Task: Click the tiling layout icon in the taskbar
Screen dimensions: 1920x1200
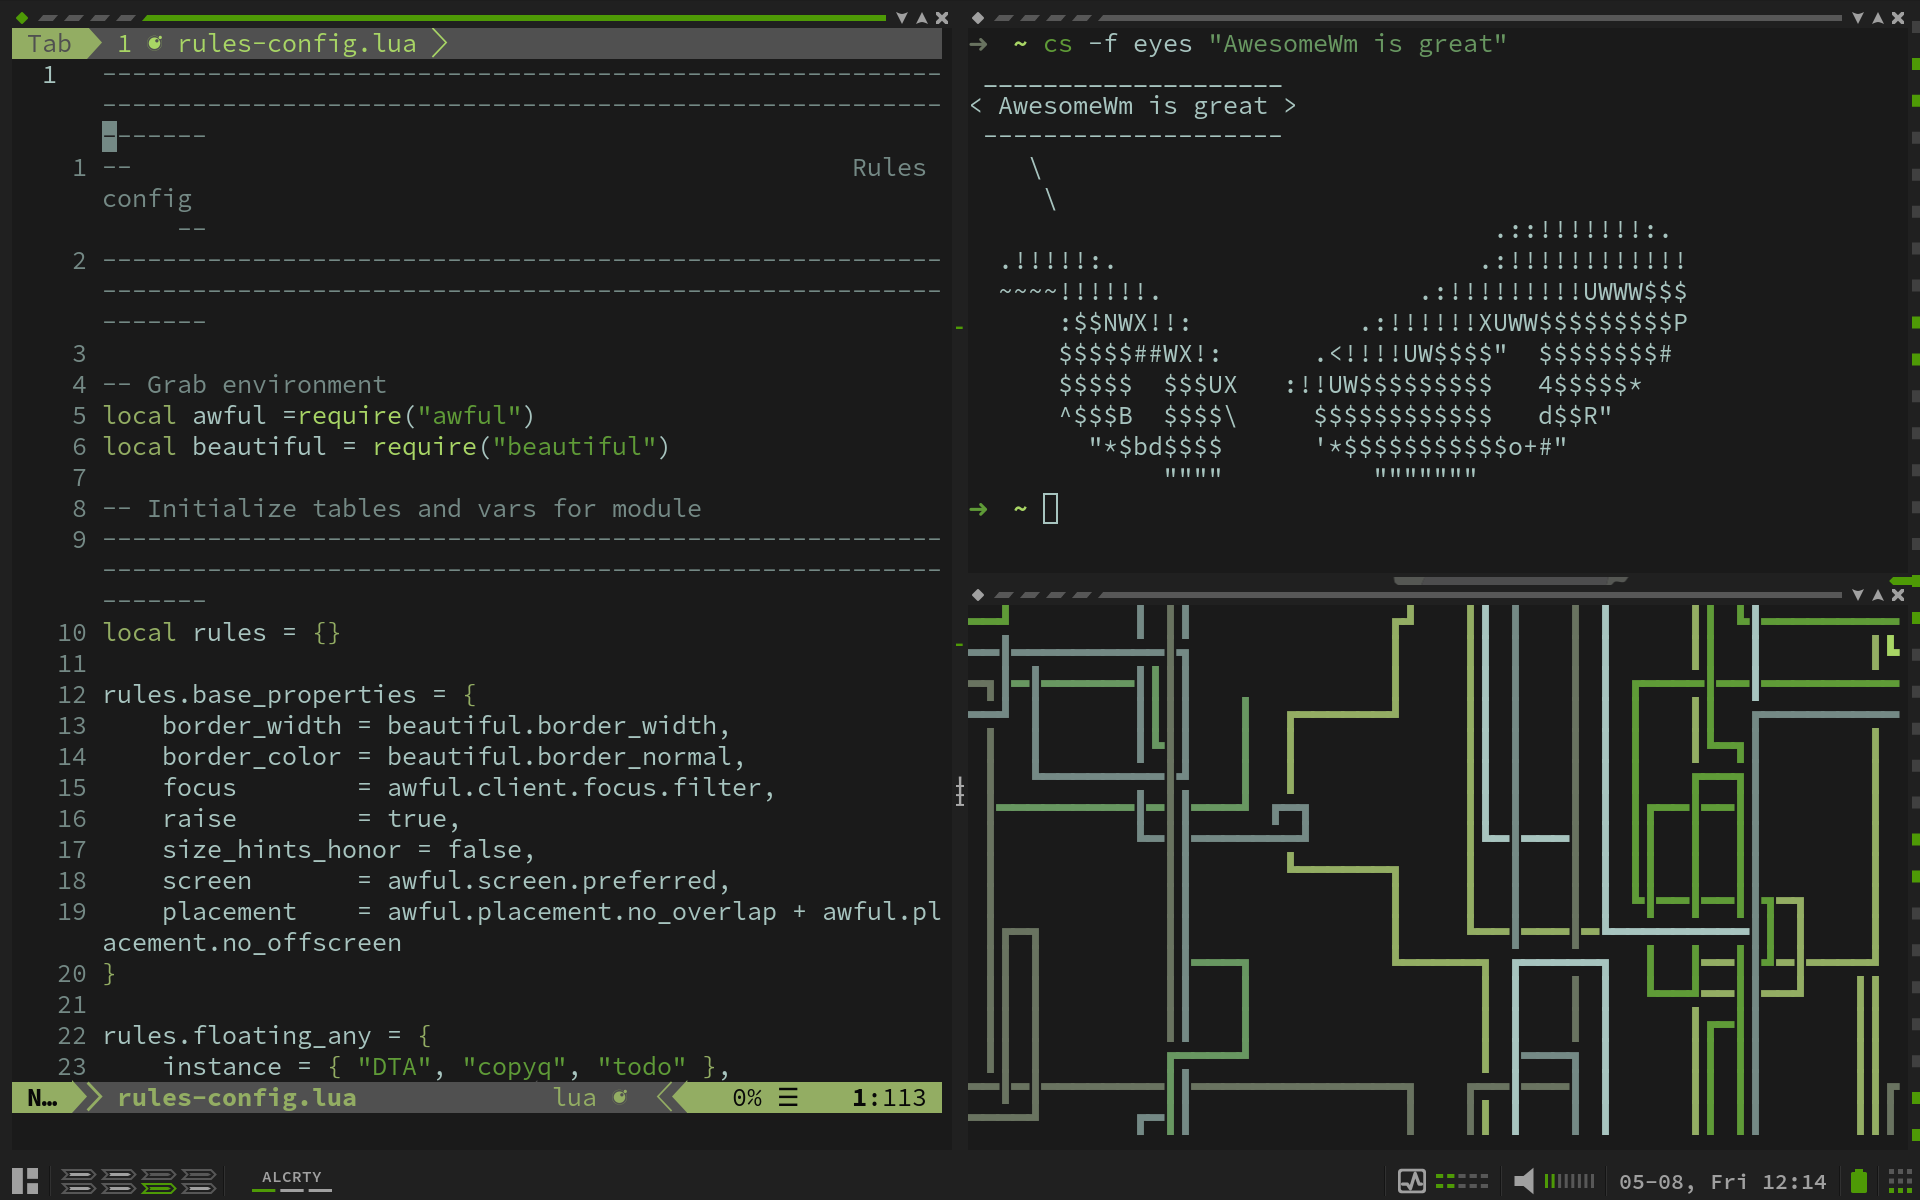Action: (x=25, y=1181)
